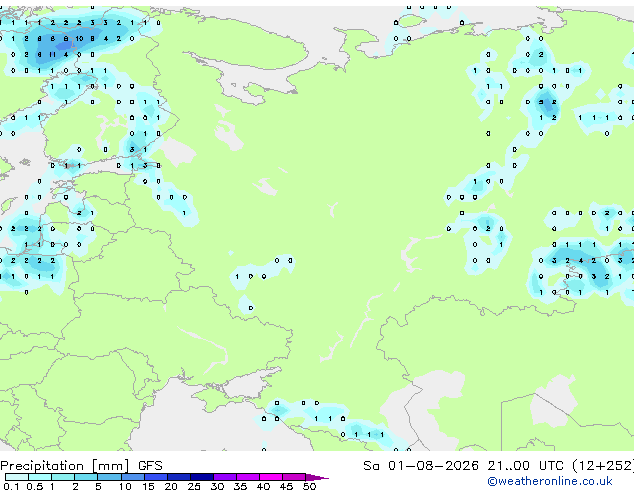Choose legend swatch between 25 and 30
Image resolution: width=634 pixels, height=490 pixels.
point(202,477)
